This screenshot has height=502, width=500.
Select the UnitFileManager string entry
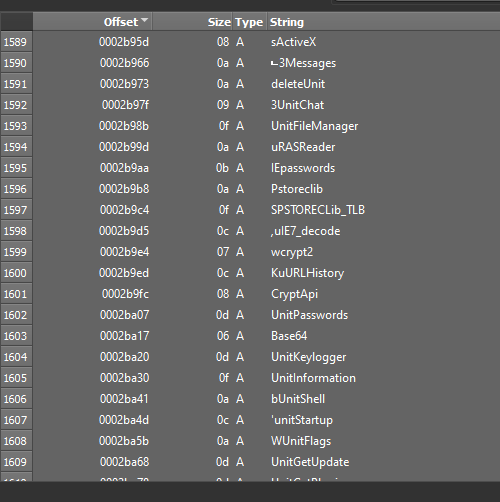(314, 126)
